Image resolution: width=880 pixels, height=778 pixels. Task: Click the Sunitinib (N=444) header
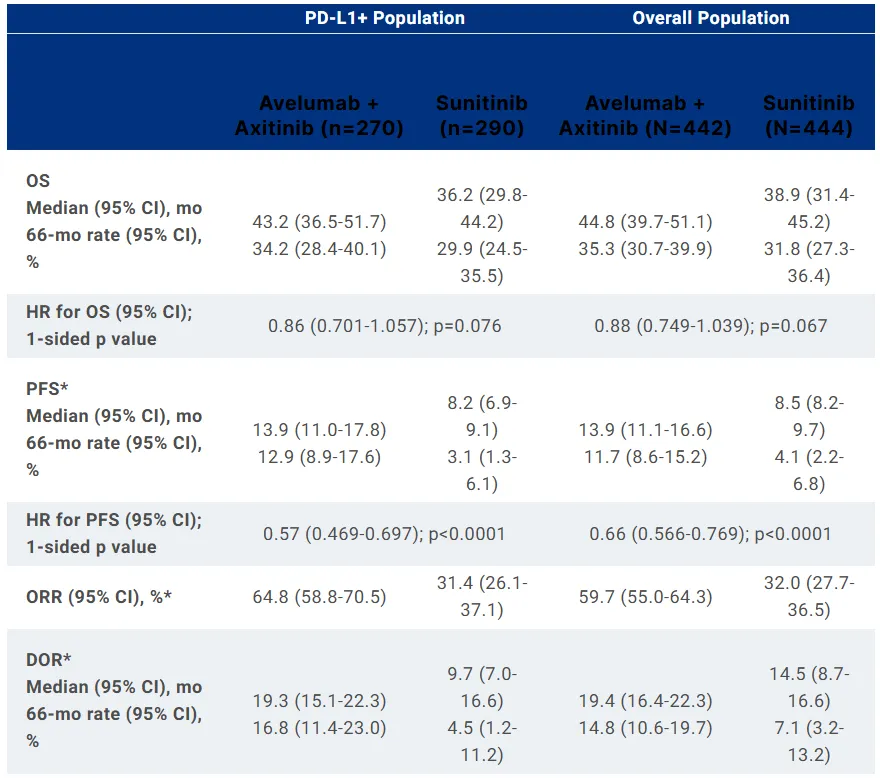click(x=808, y=116)
